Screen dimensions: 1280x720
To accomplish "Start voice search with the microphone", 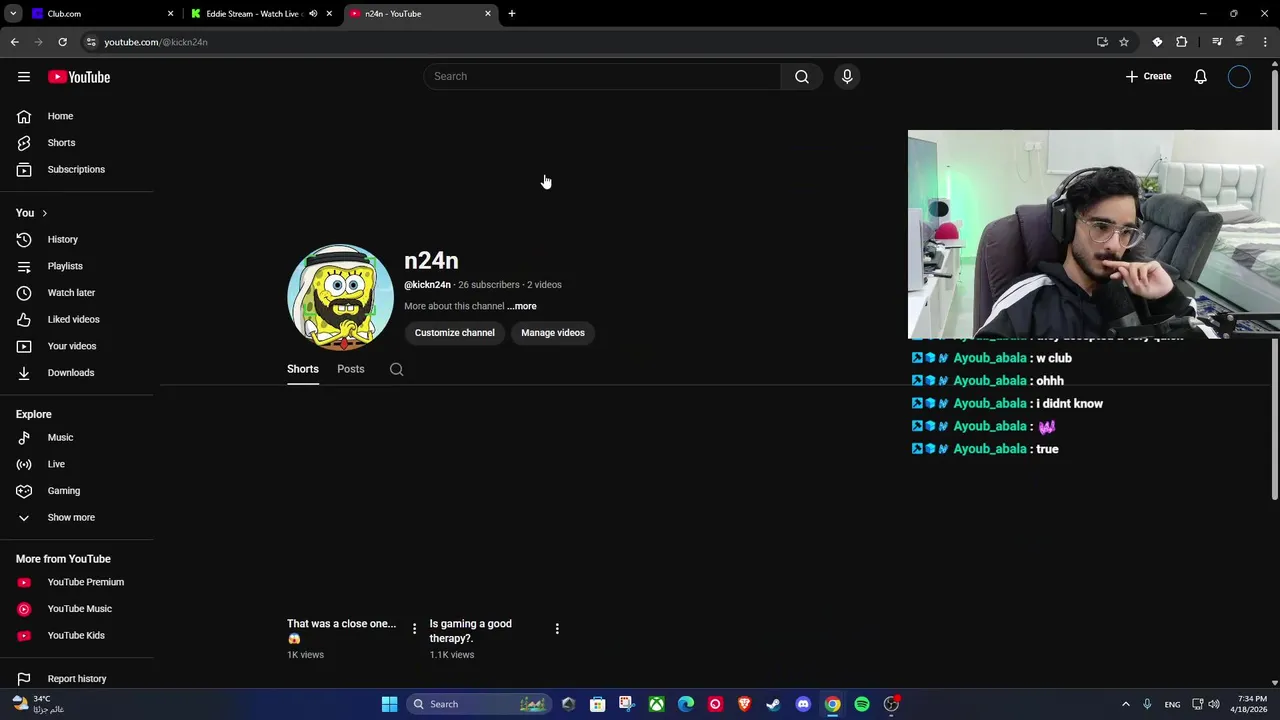I will coord(847,77).
